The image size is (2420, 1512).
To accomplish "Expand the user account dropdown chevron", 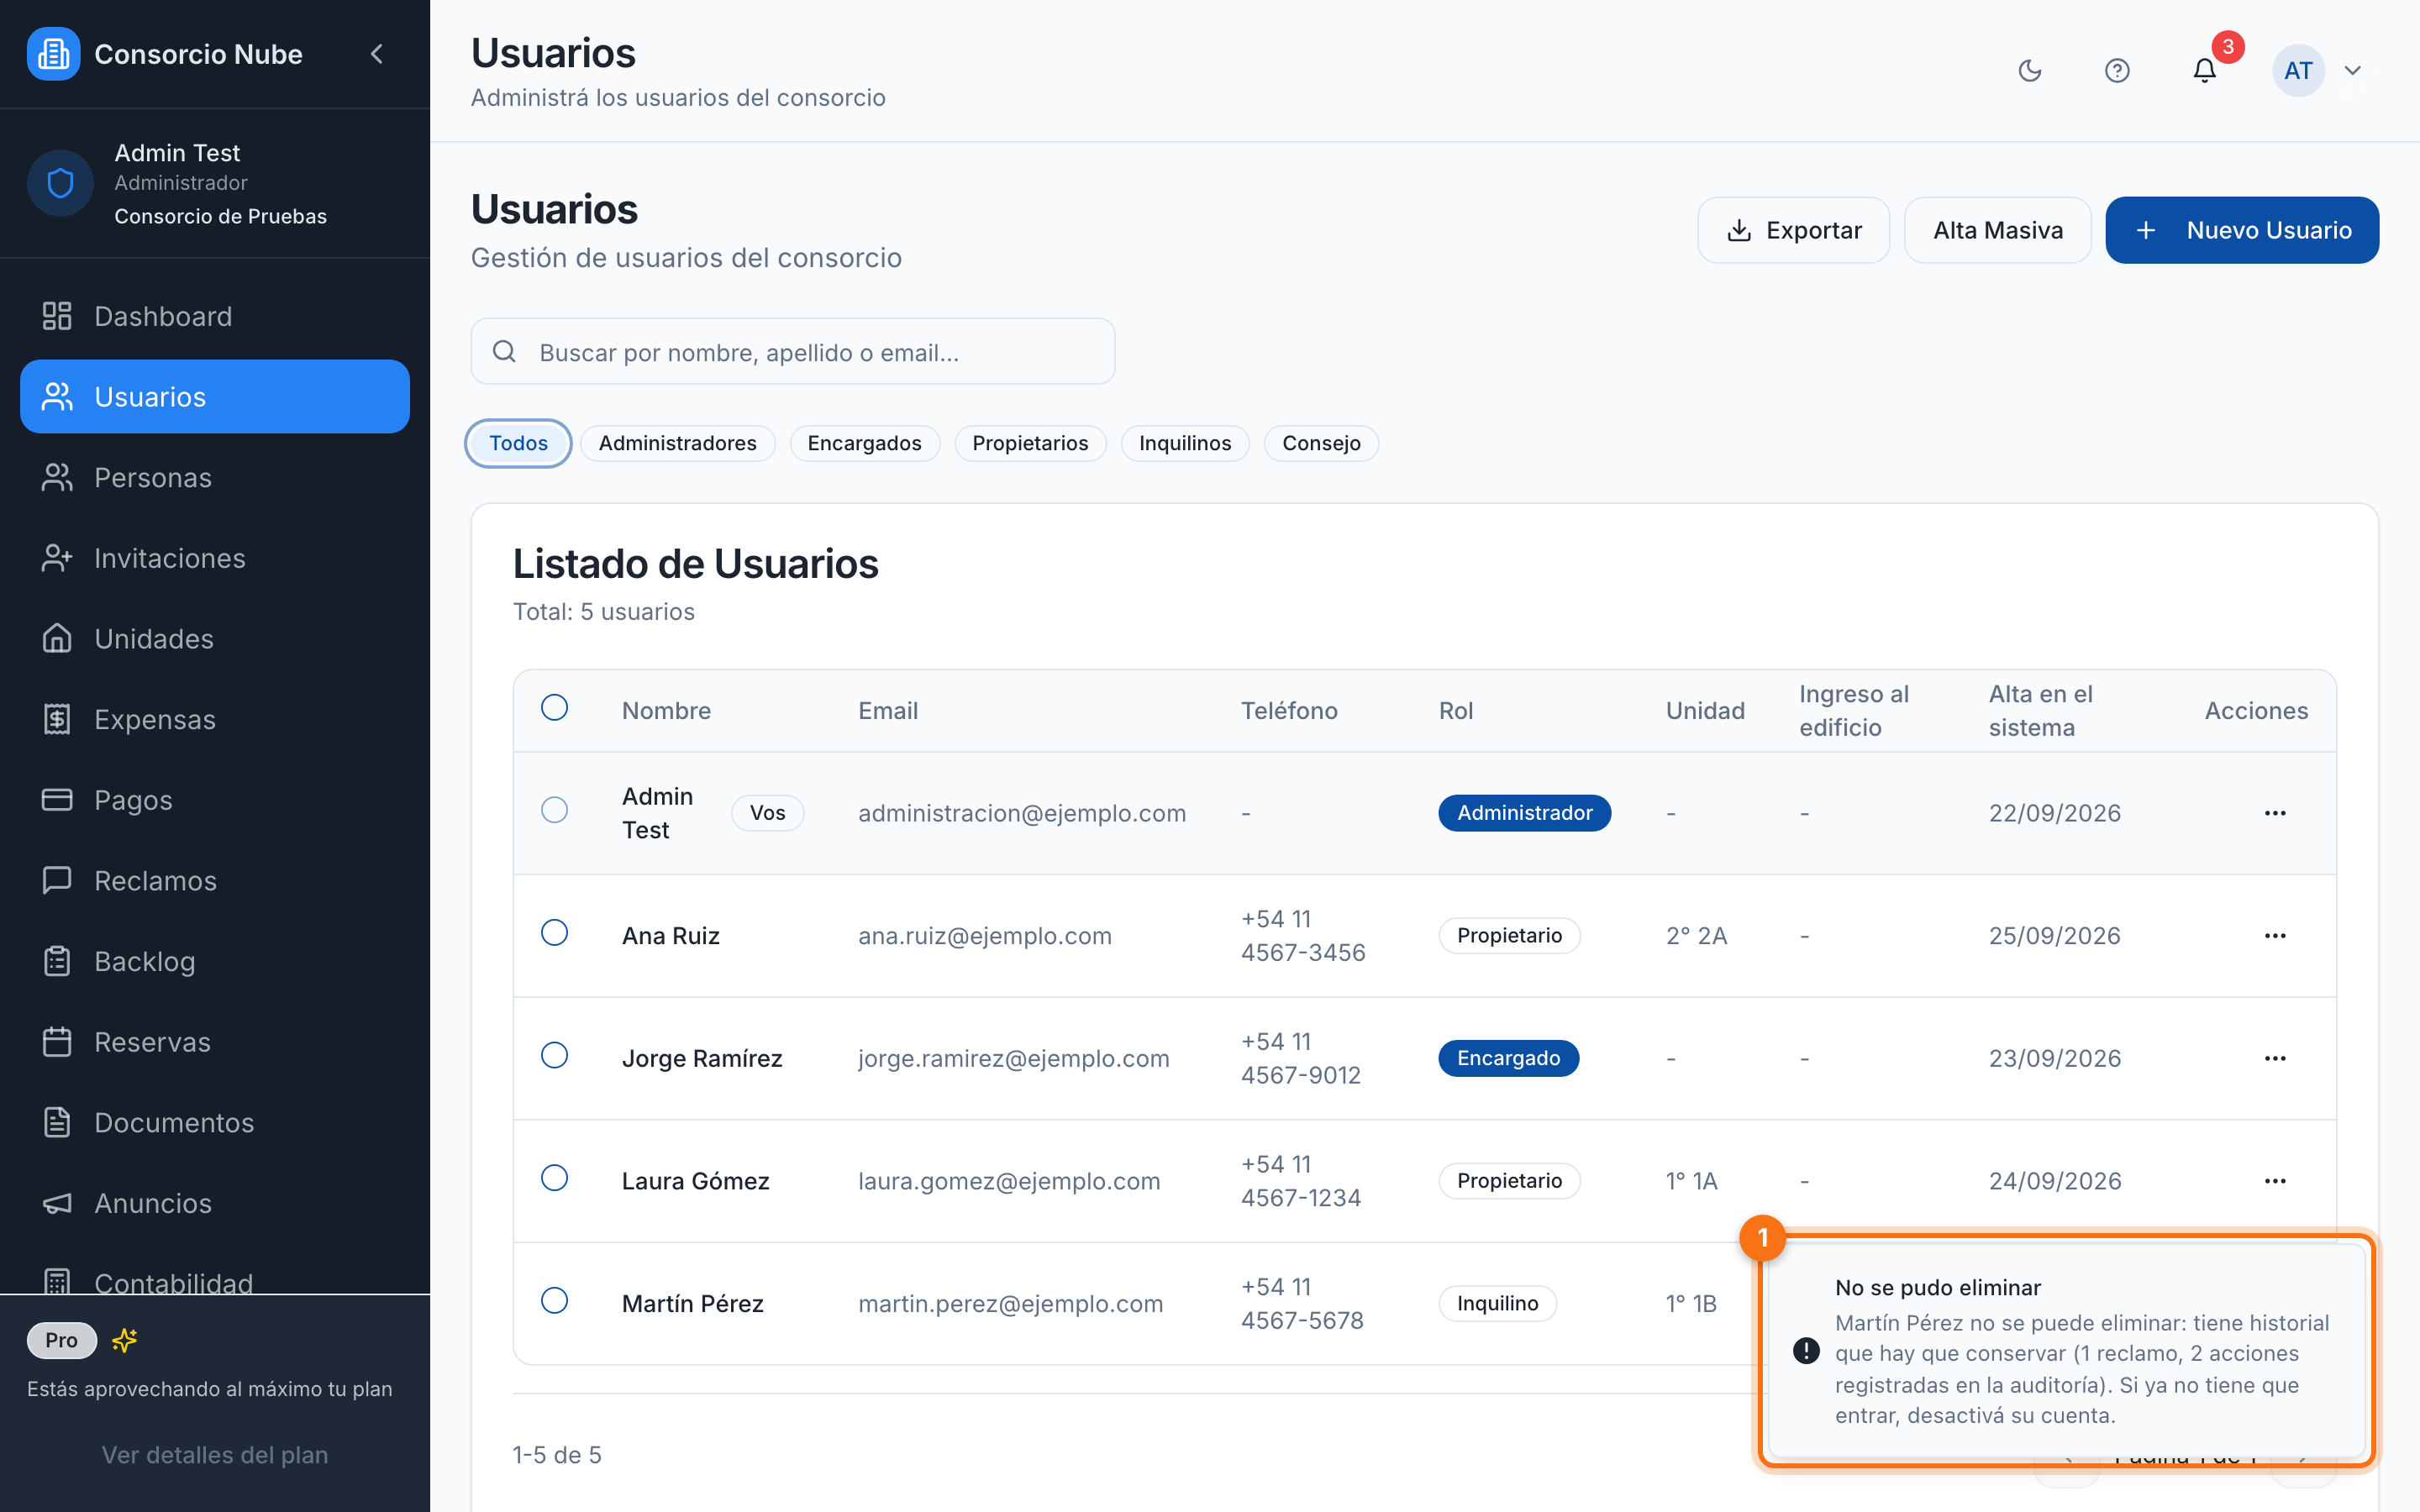I will coord(2353,71).
